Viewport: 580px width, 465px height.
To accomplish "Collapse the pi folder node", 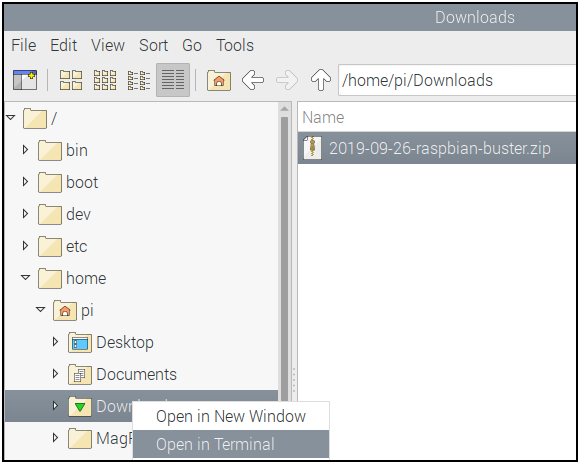I will (x=40, y=309).
